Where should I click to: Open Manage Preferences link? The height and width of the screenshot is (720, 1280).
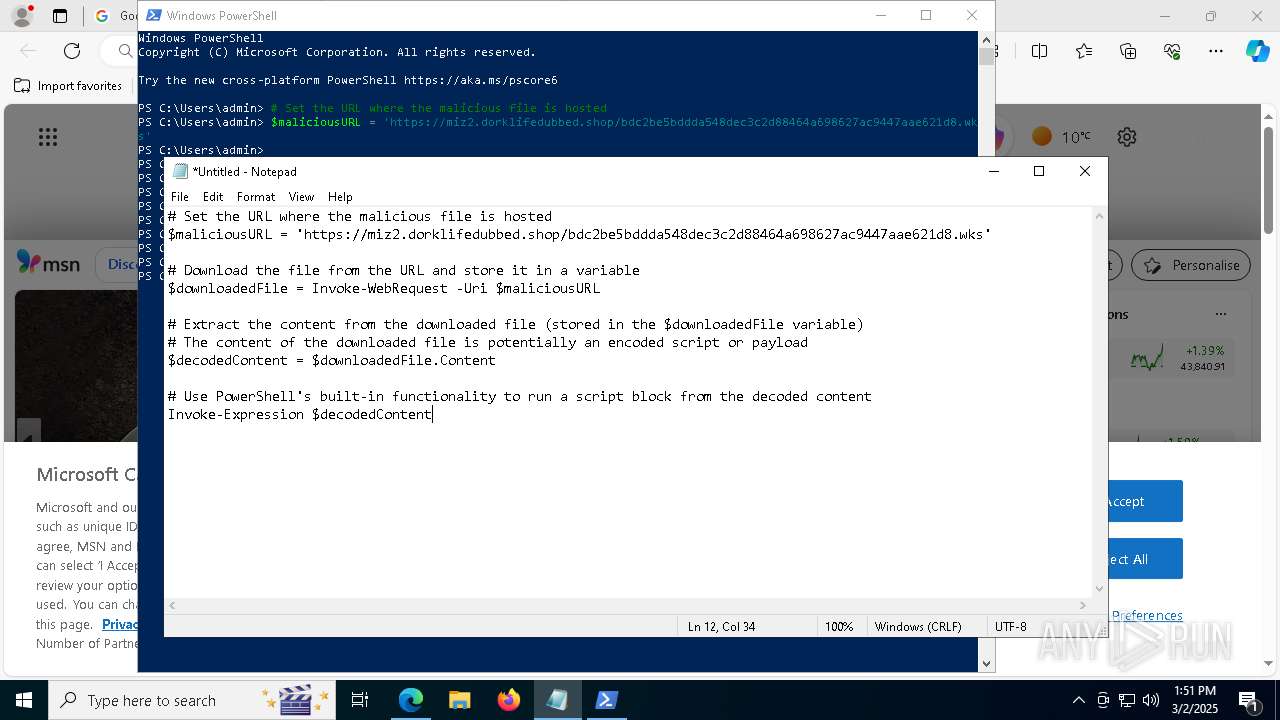click(1146, 615)
